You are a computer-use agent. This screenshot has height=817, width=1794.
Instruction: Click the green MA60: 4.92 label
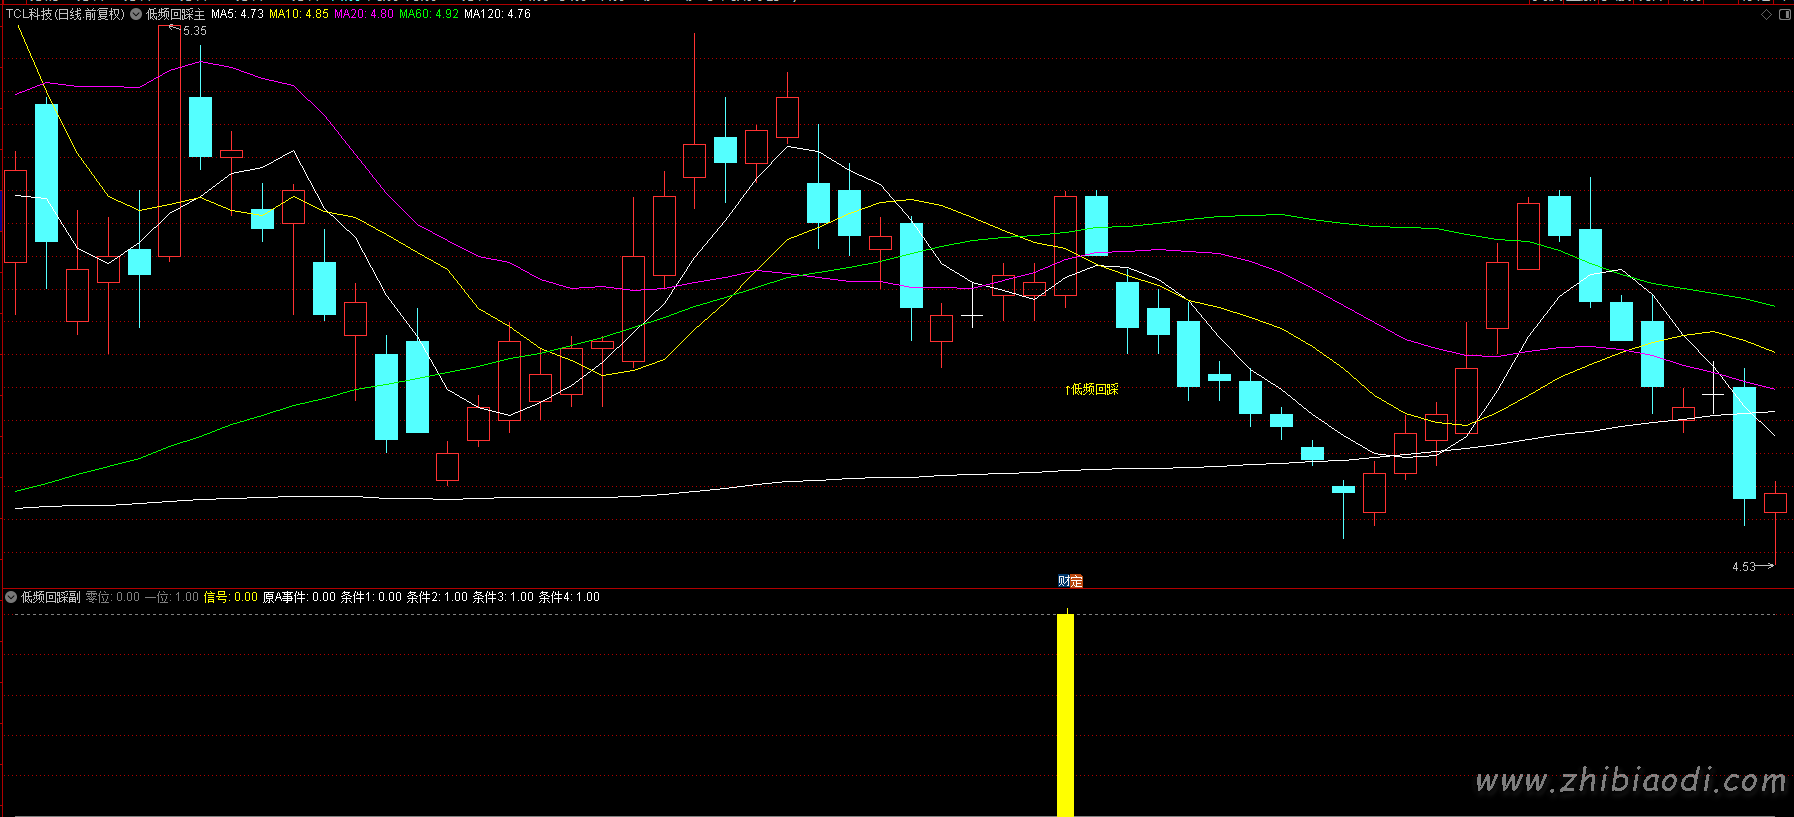429,15
